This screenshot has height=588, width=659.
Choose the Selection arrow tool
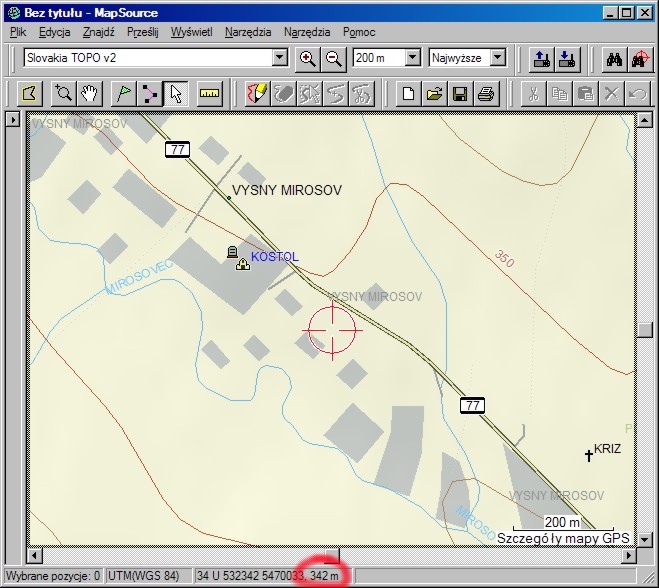(x=176, y=93)
